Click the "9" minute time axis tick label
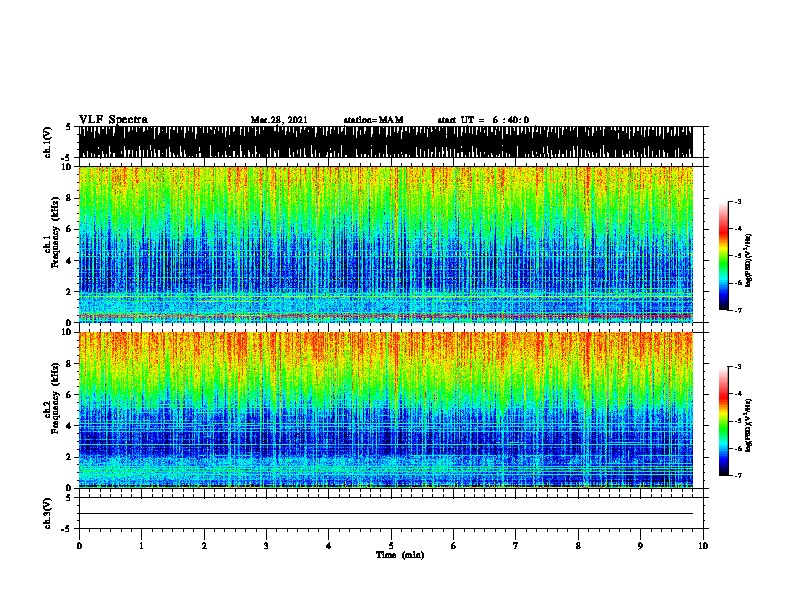 (x=640, y=546)
